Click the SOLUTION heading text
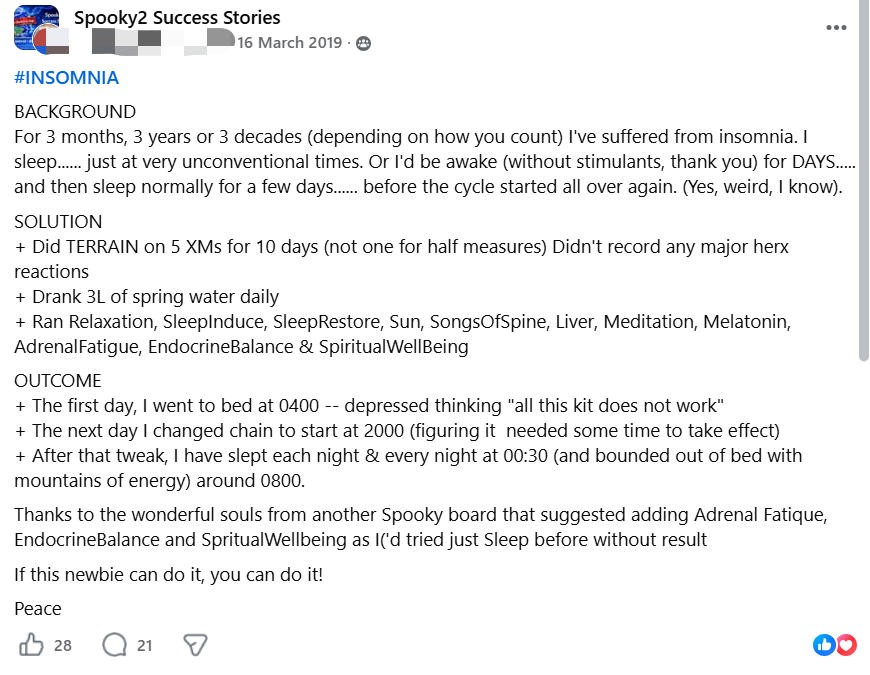 pos(58,221)
